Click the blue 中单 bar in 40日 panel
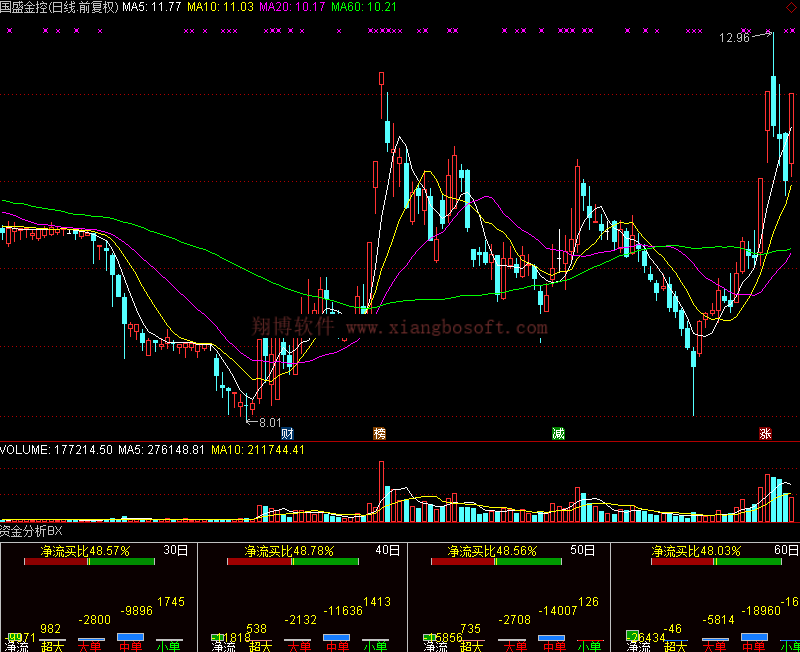This screenshot has width=800, height=652. tap(336, 638)
